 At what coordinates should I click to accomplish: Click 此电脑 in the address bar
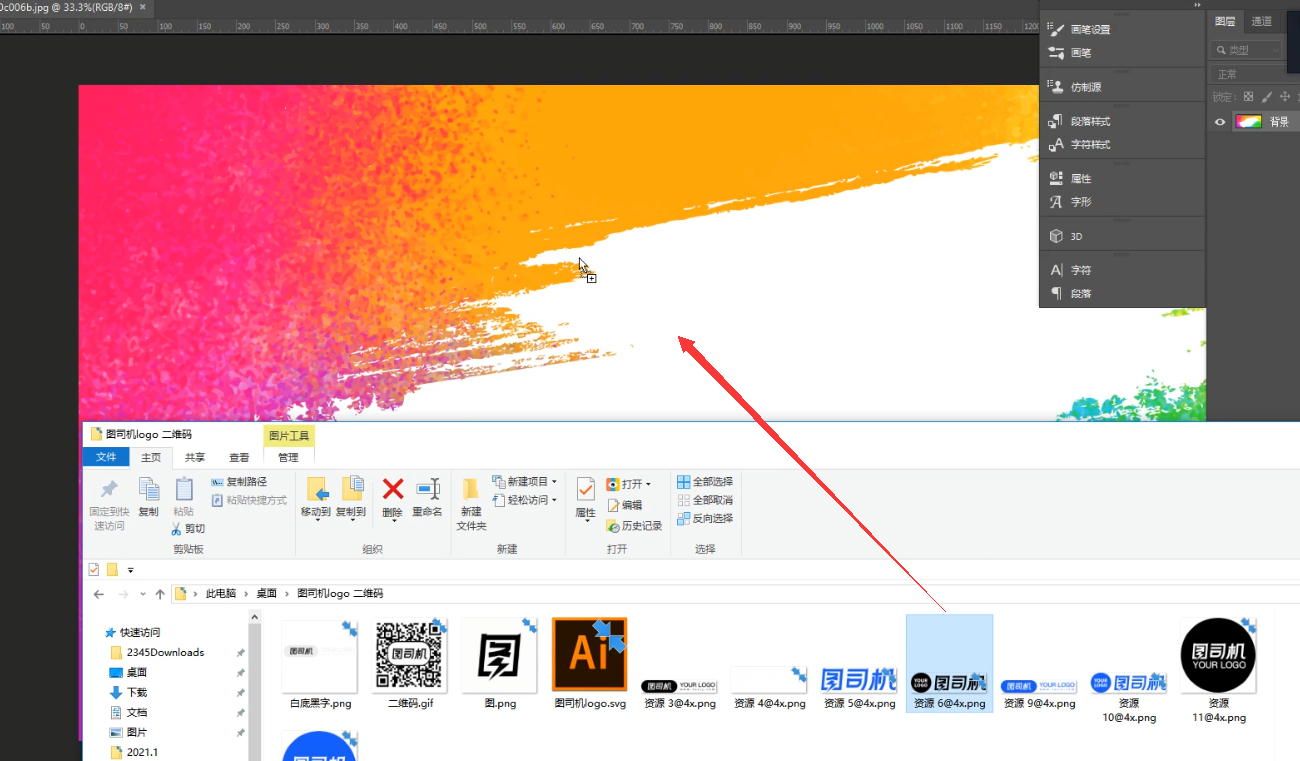(x=221, y=594)
